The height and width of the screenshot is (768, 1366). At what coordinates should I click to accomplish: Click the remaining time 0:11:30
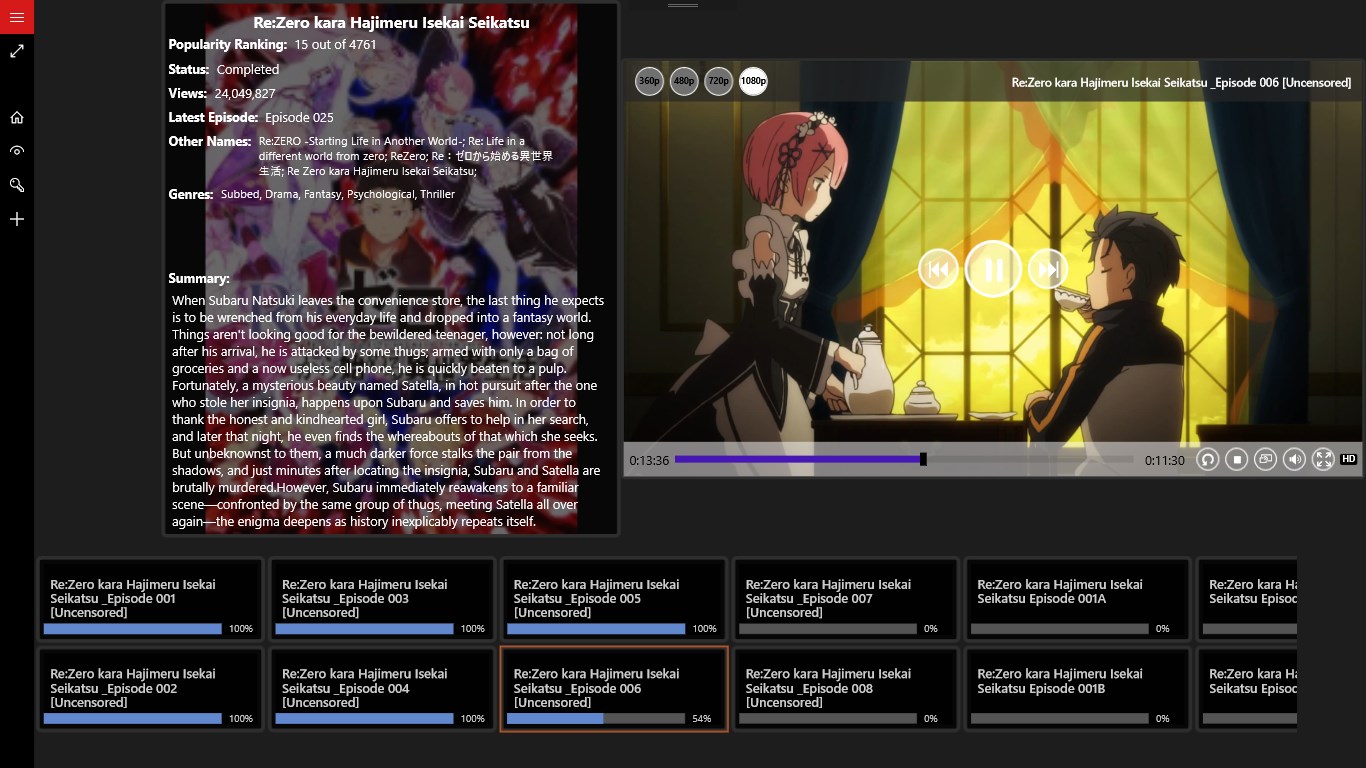click(x=1165, y=461)
